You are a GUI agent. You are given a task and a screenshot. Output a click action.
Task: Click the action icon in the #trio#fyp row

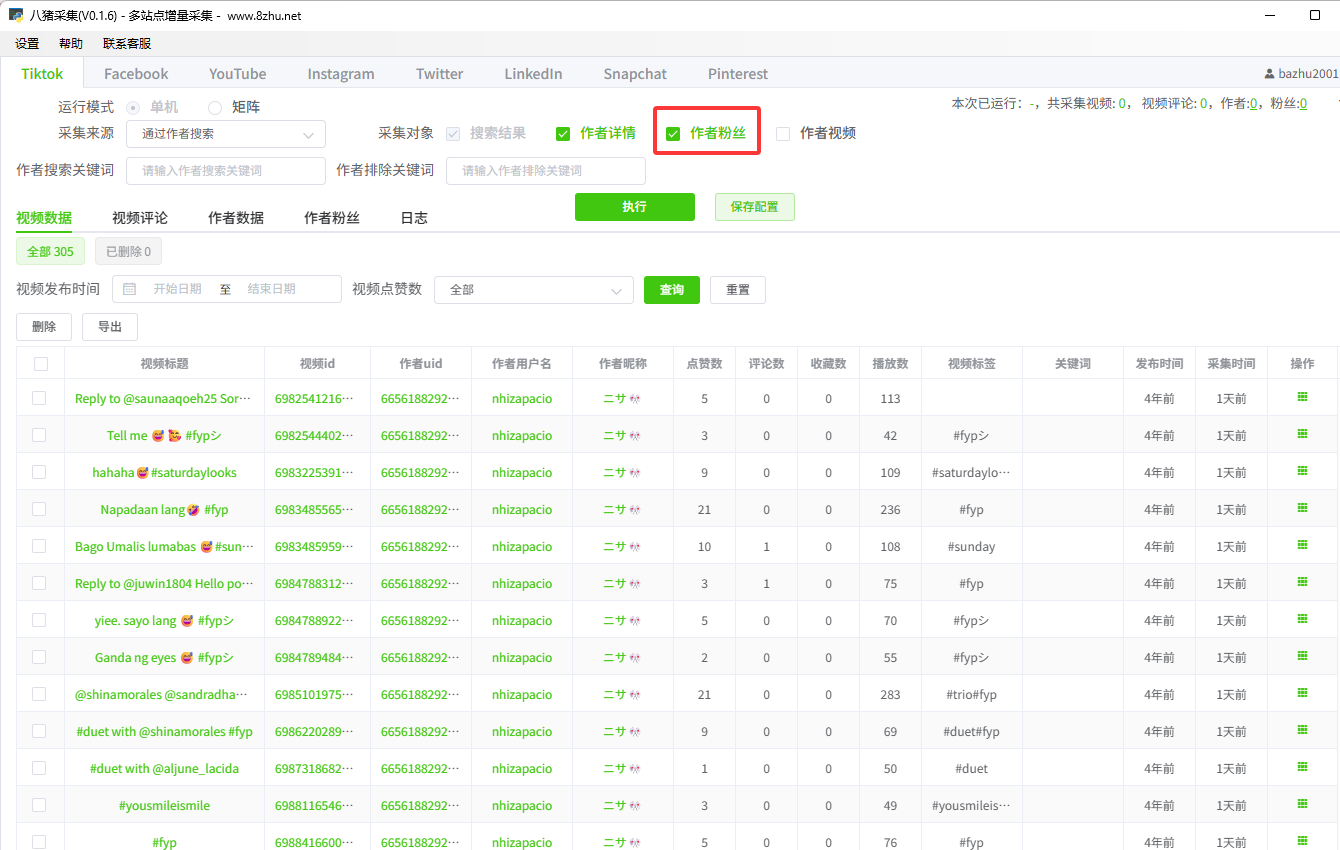(1302, 693)
